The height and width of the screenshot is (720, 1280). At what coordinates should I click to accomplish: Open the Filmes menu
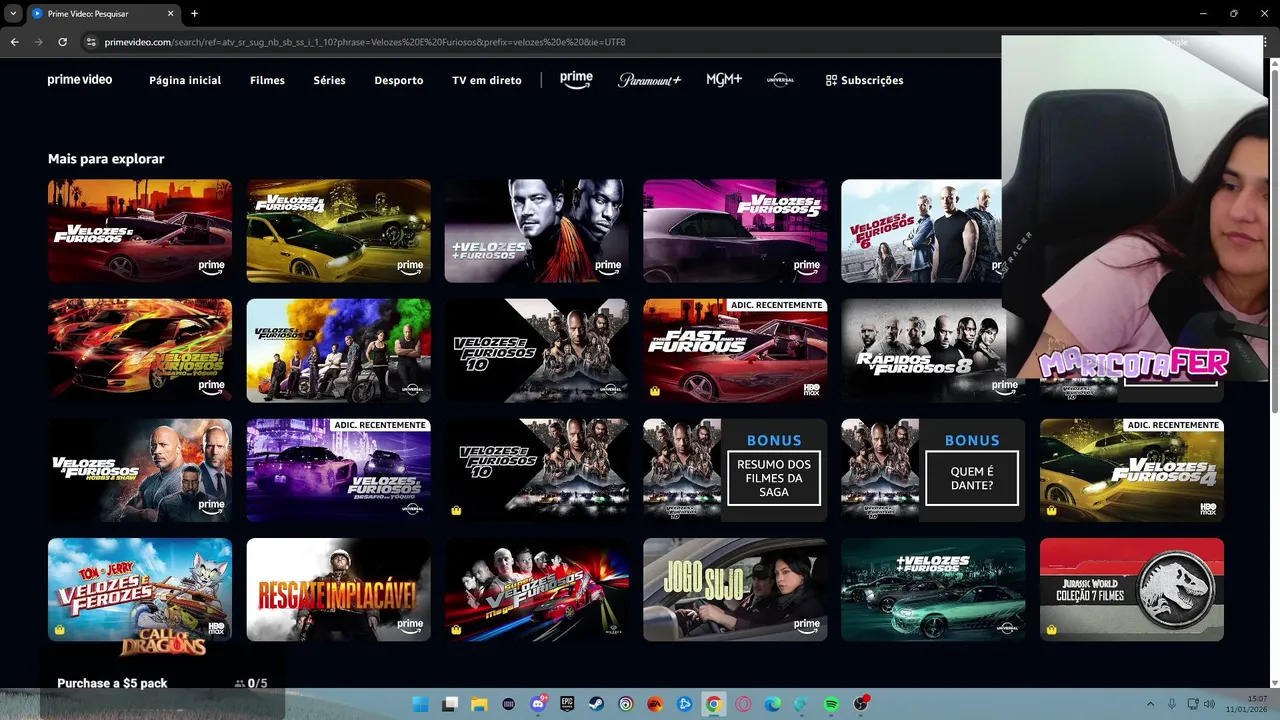pos(267,80)
